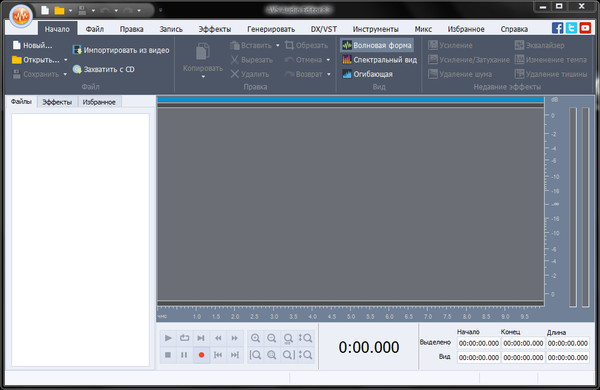This screenshot has height=390, width=600.
Task: Open the Избранное ribbon tab
Action: pyautogui.click(x=466, y=29)
